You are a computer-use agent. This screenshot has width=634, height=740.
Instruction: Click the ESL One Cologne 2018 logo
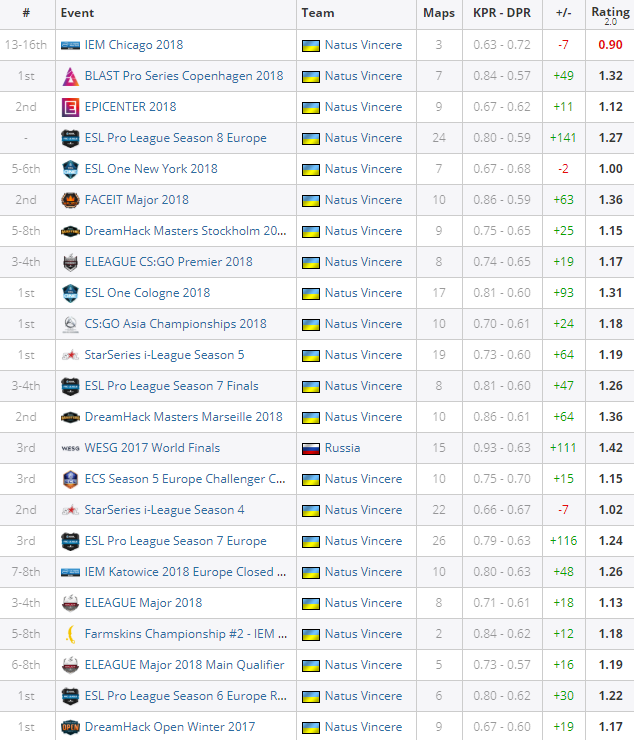70,294
